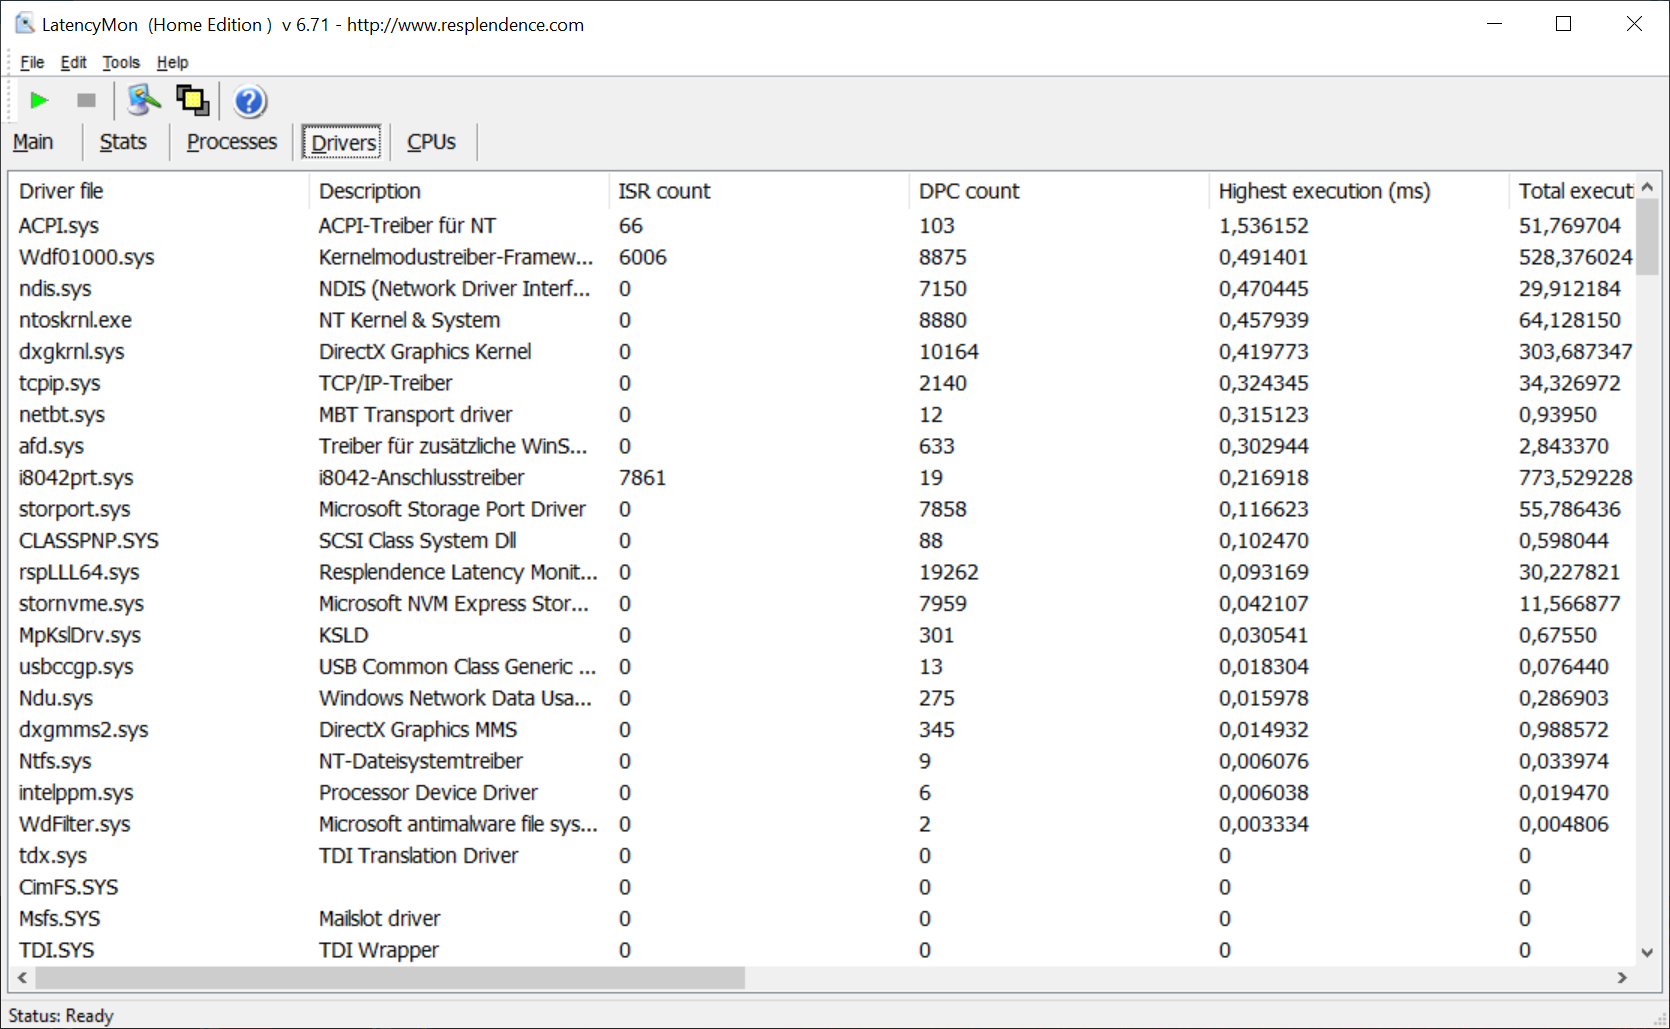Open the File menu

pyautogui.click(x=32, y=62)
